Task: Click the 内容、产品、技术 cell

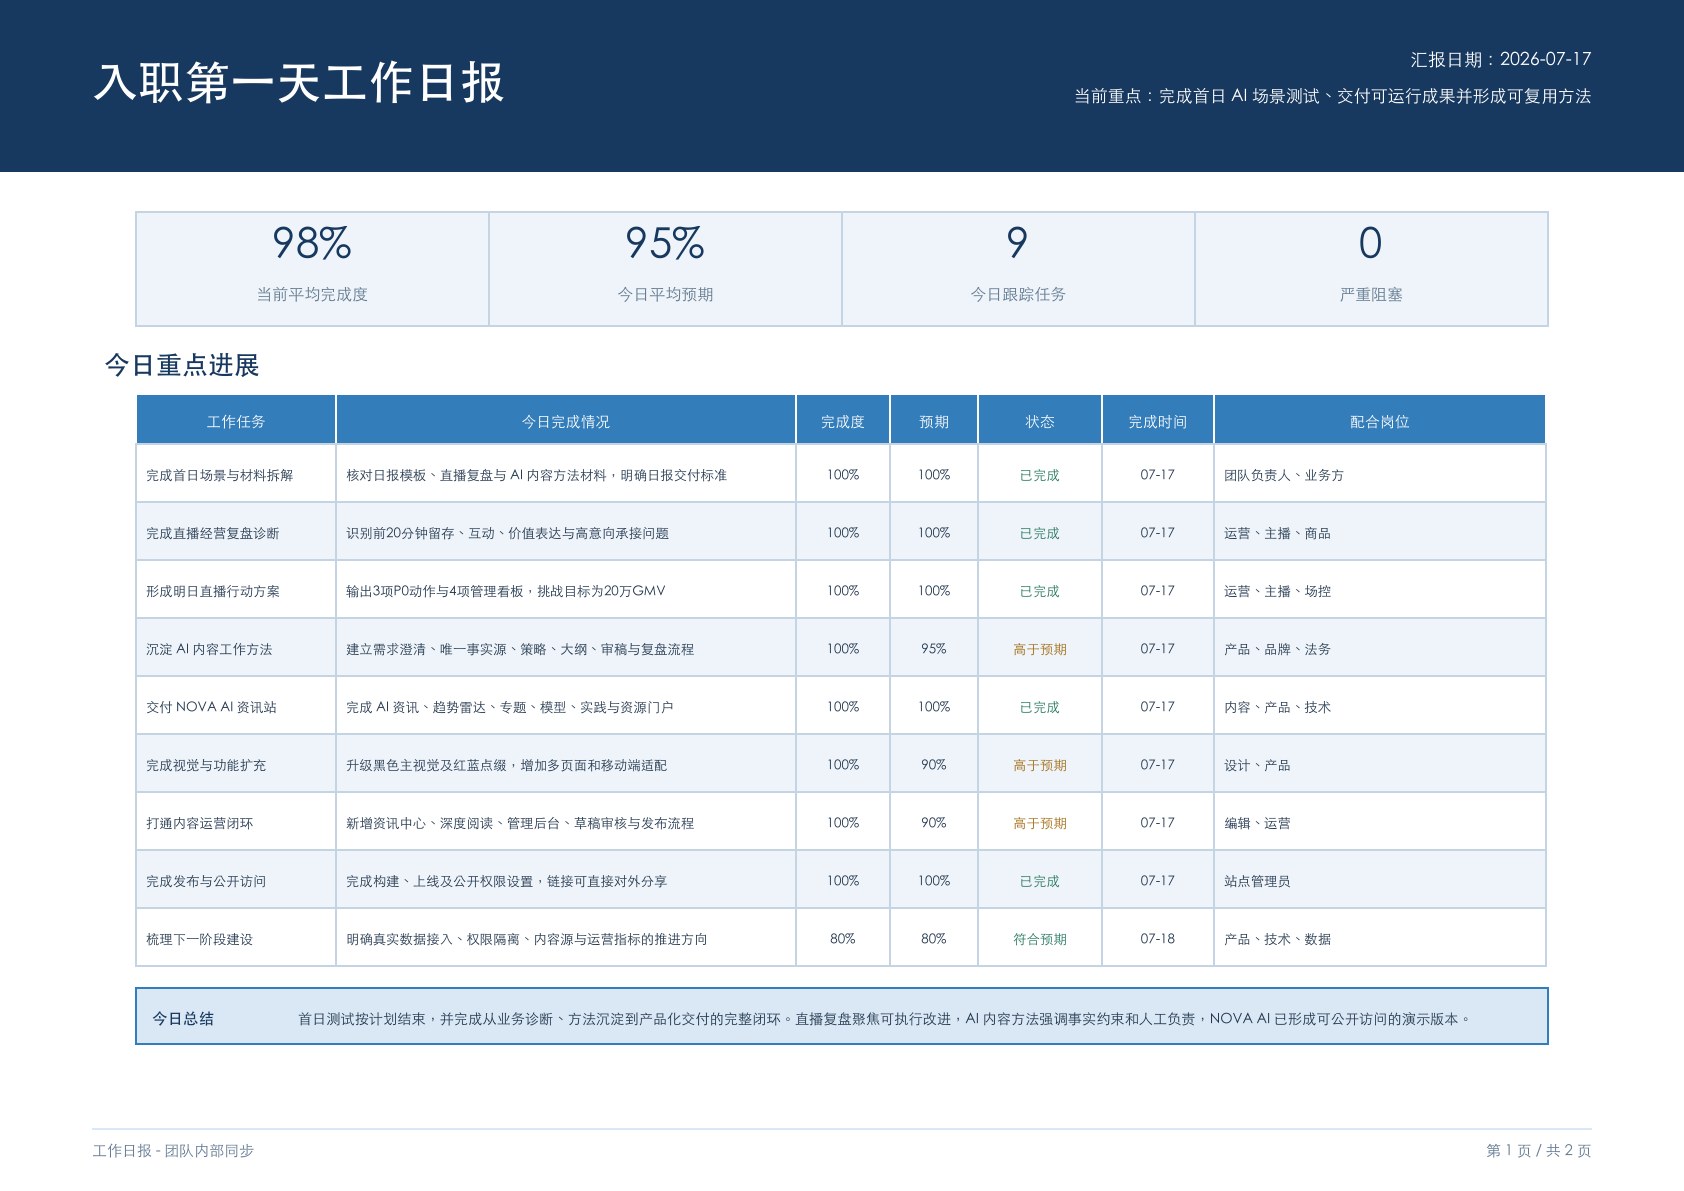Action: click(1380, 706)
